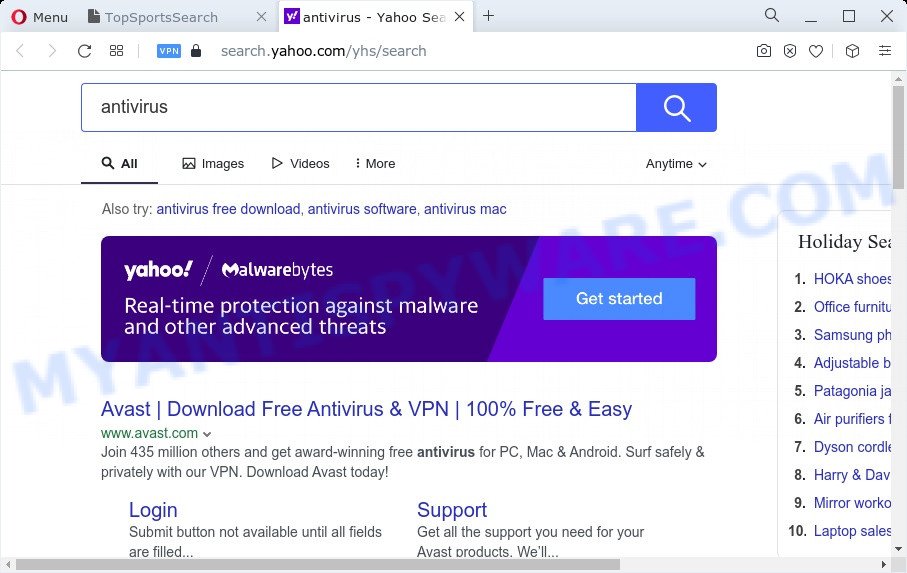Open Office furniture trending search

coord(852,306)
